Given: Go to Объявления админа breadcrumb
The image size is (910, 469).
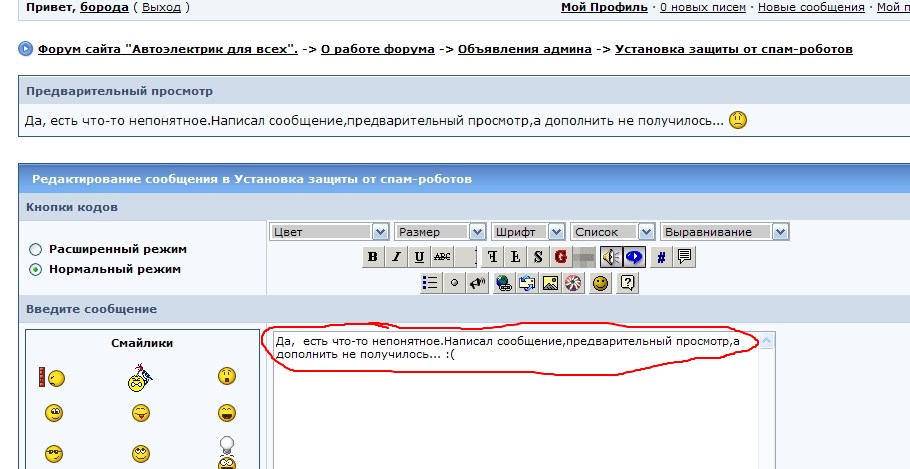Looking at the screenshot, I should point(525,49).
